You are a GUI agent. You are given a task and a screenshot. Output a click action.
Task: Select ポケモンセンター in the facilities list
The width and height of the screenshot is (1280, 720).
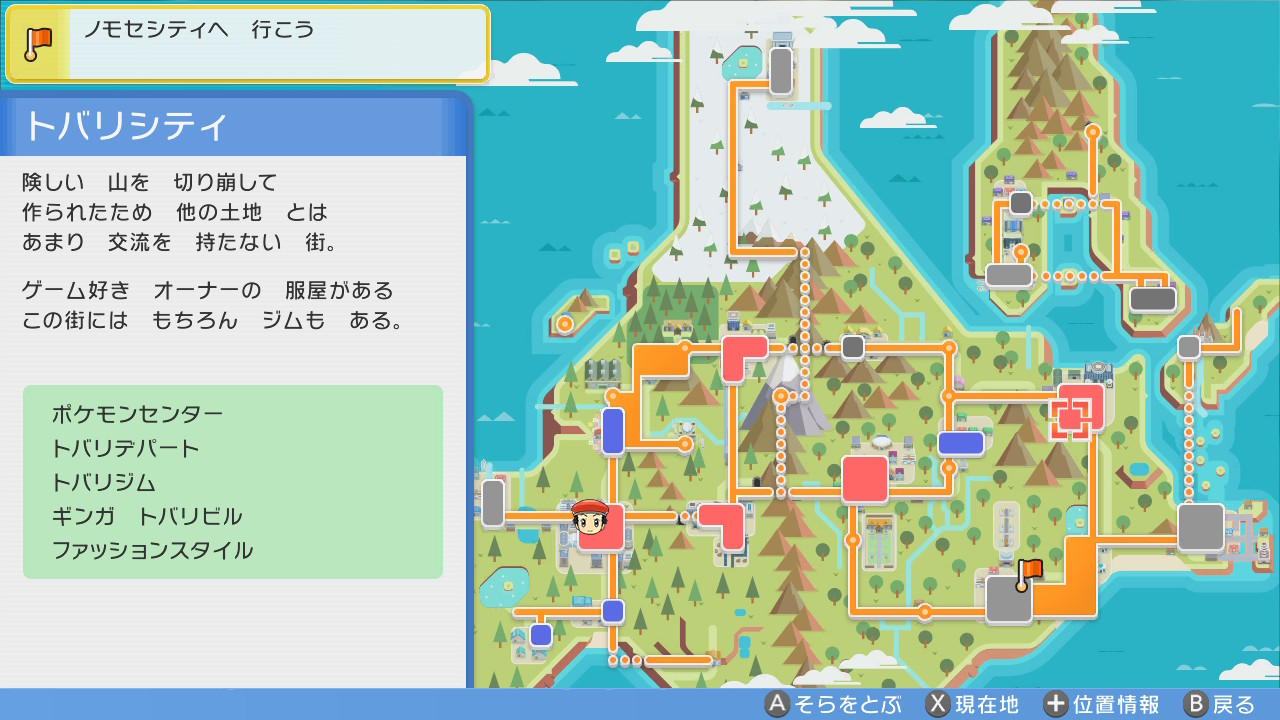pyautogui.click(x=137, y=414)
